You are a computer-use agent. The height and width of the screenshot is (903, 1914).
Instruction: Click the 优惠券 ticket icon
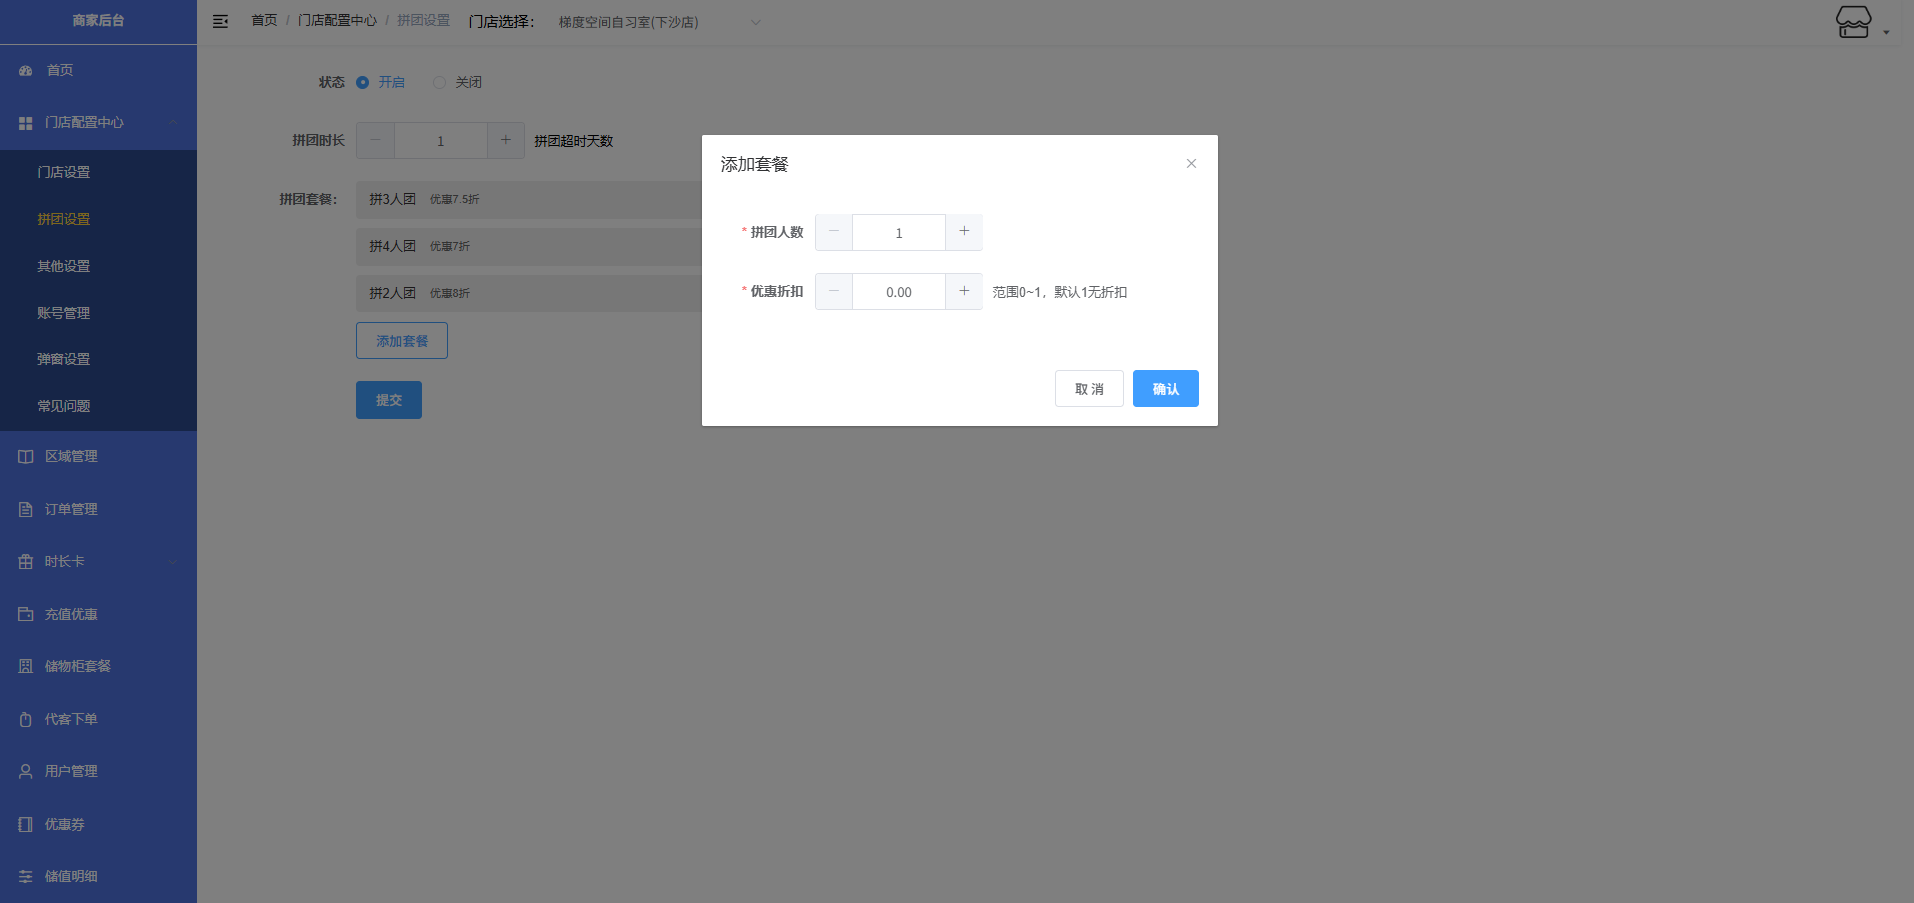coord(26,825)
